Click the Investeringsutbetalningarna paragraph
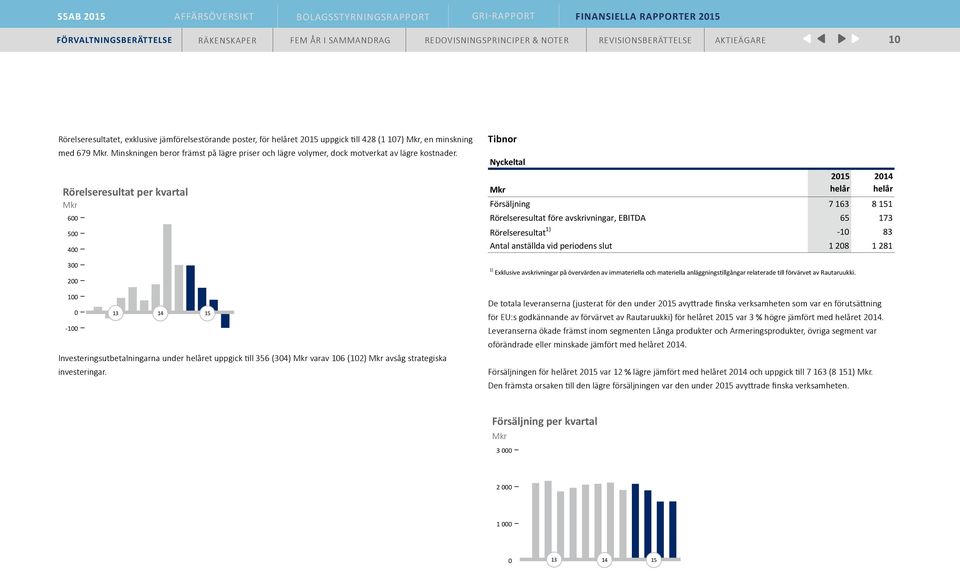 tap(252, 365)
